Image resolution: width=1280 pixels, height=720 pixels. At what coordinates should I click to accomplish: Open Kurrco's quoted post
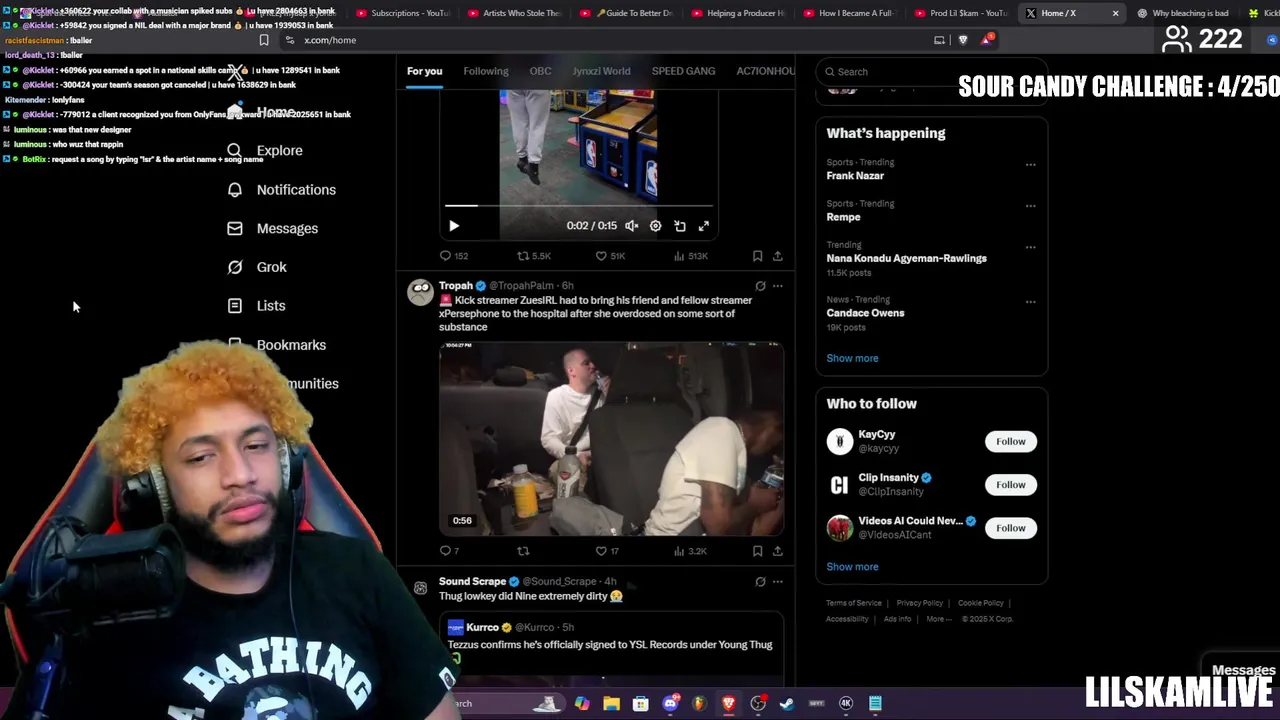[x=611, y=648]
